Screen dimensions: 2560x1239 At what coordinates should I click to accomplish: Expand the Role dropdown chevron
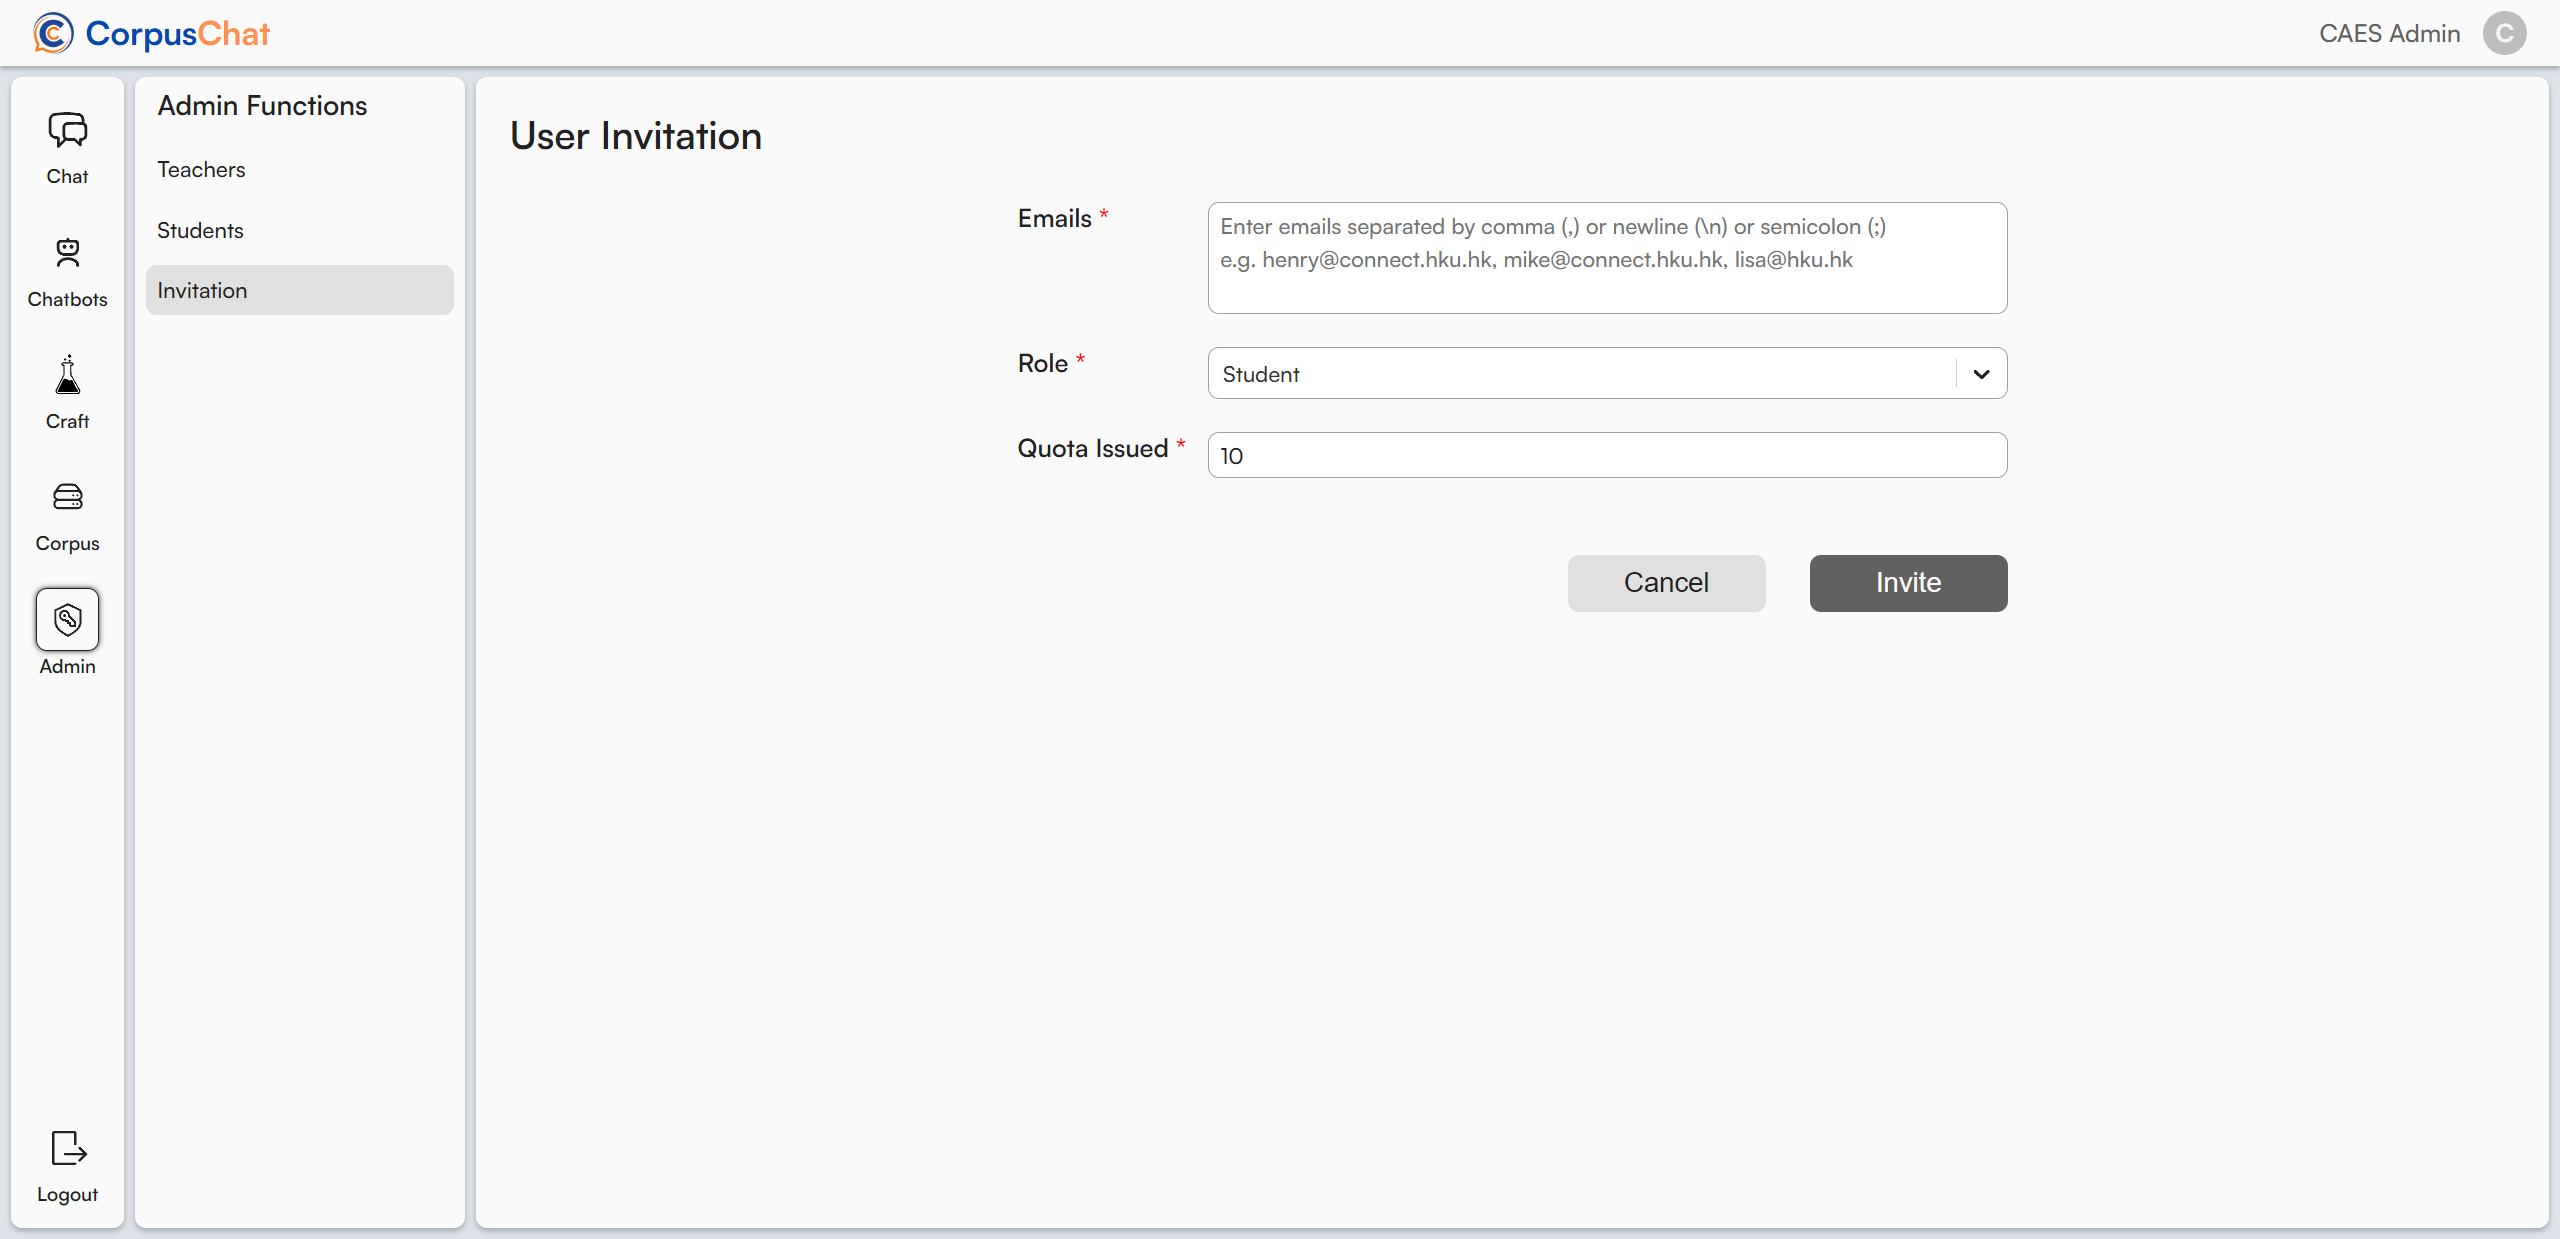pos(1981,374)
